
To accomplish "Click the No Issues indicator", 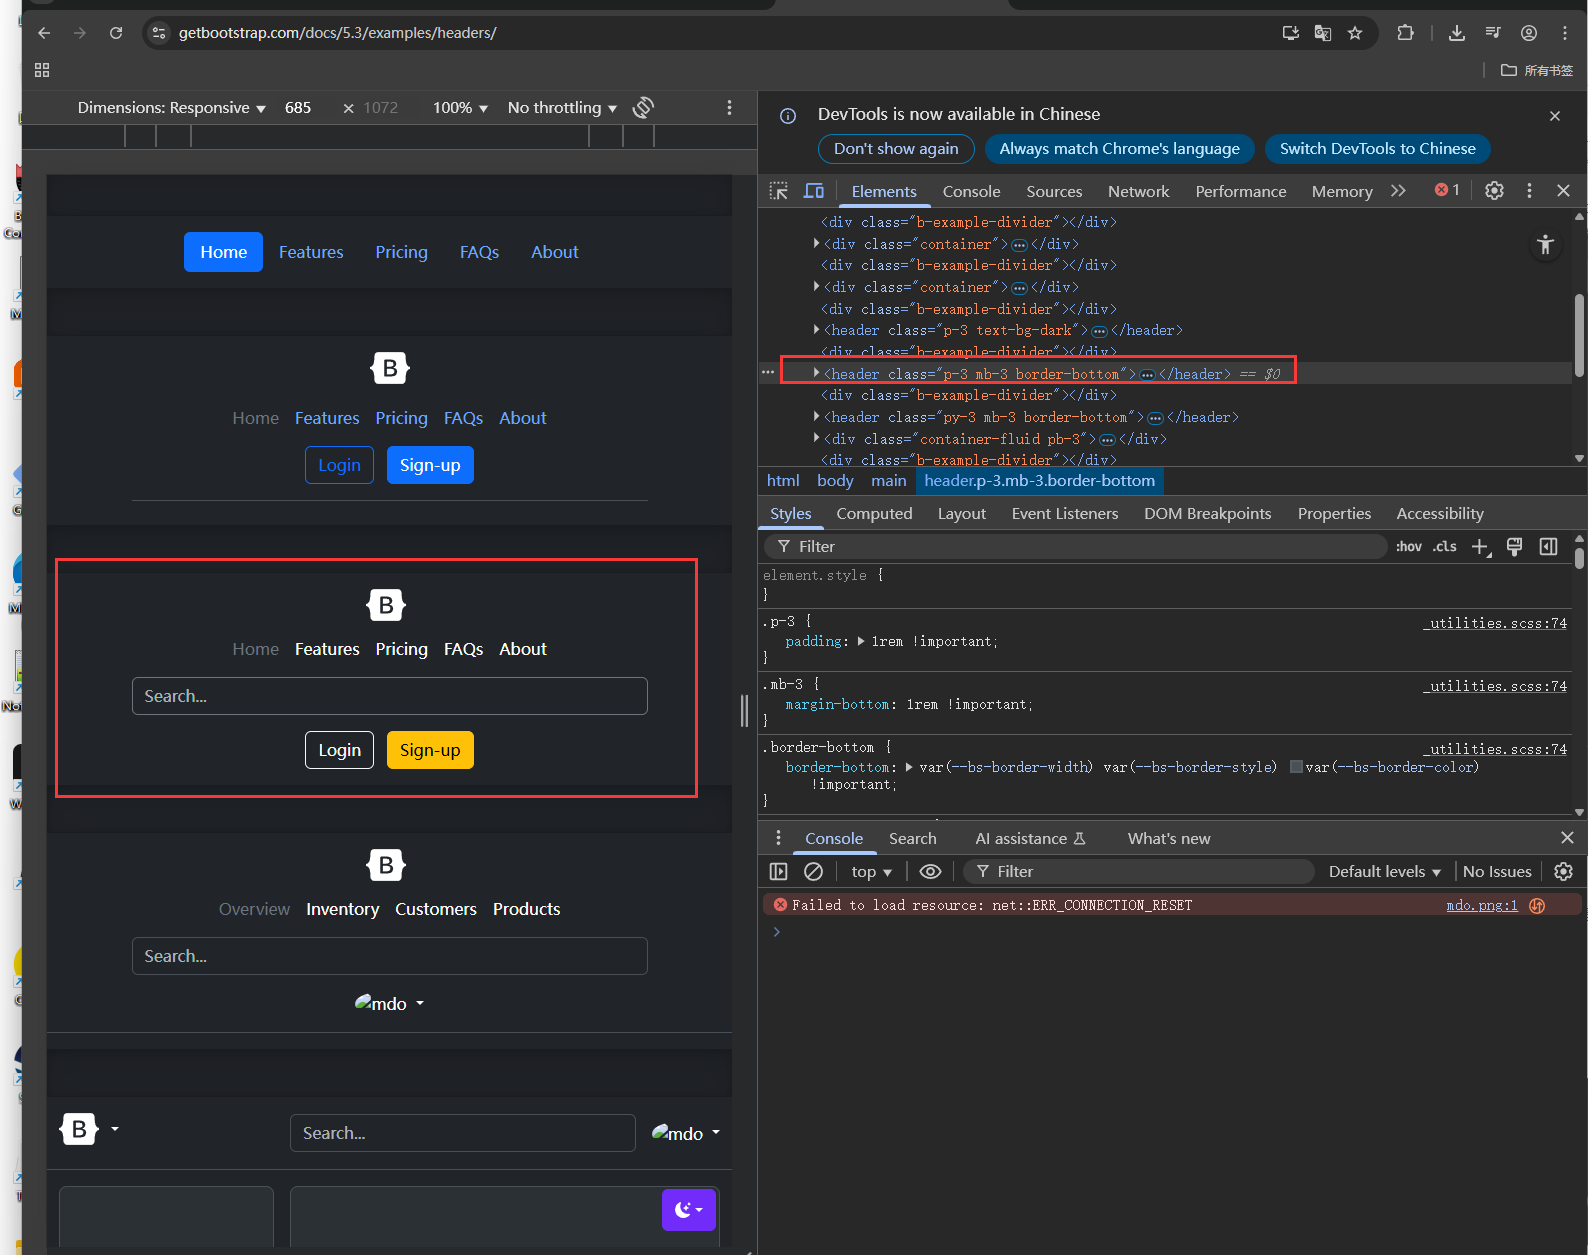I will (x=1497, y=872).
